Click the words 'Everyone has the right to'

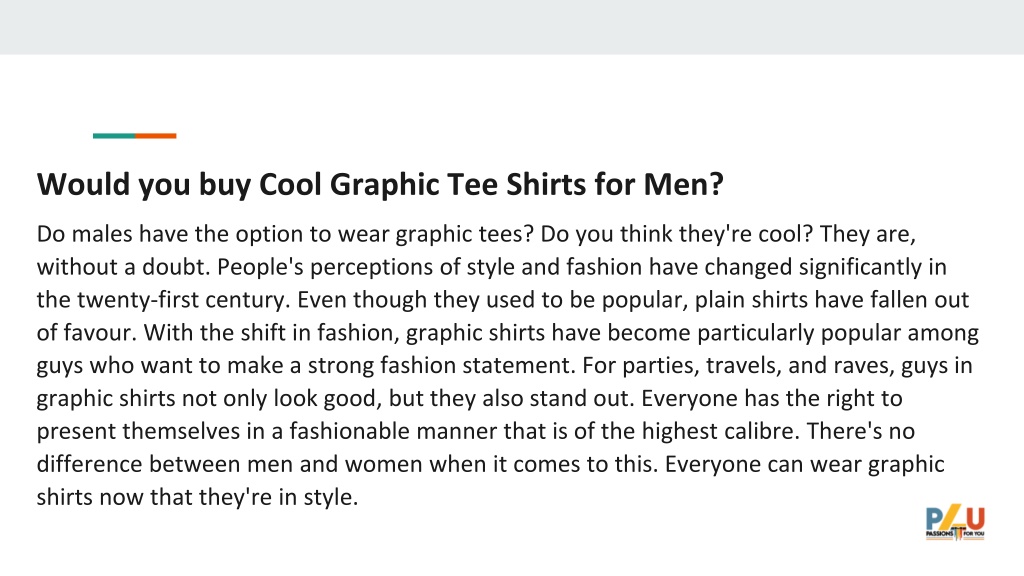(772, 398)
